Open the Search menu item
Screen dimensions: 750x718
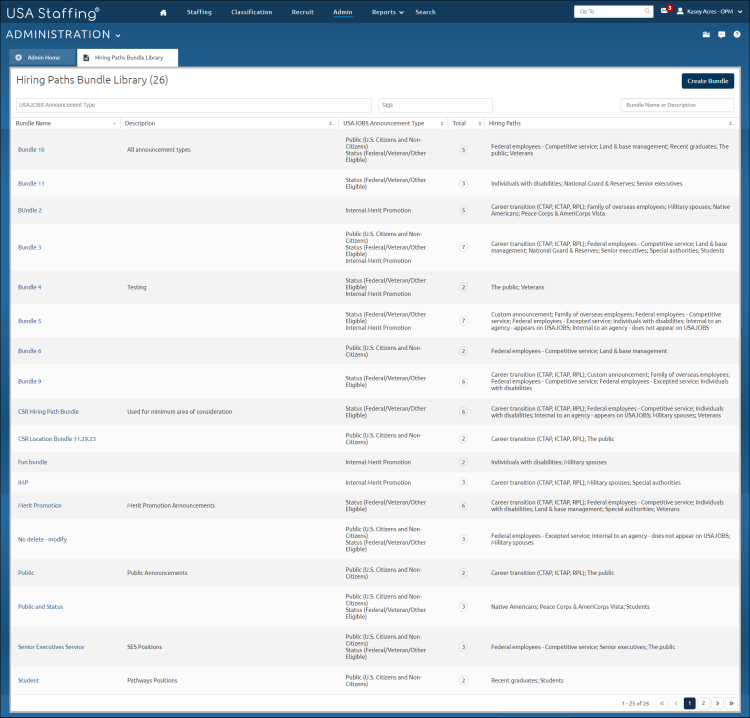point(425,12)
